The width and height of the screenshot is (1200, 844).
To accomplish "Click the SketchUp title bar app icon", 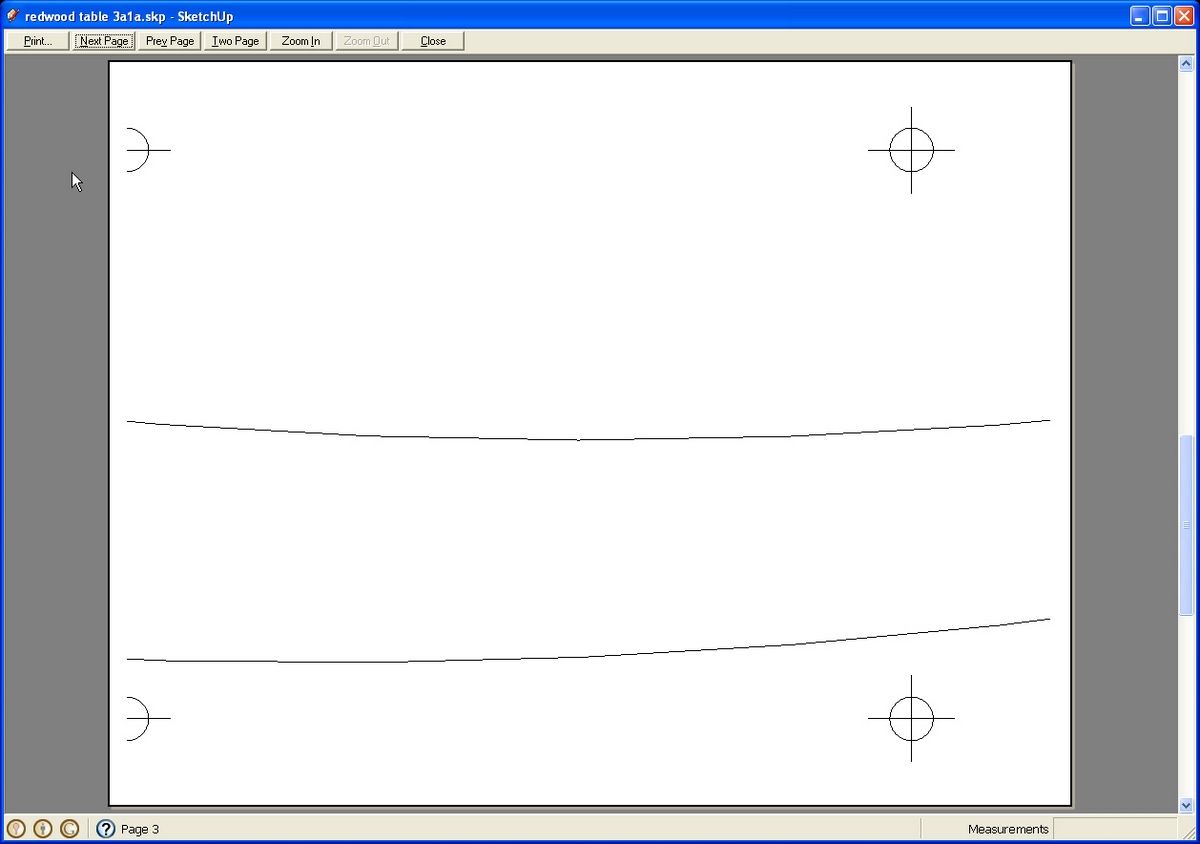I will tap(13, 16).
